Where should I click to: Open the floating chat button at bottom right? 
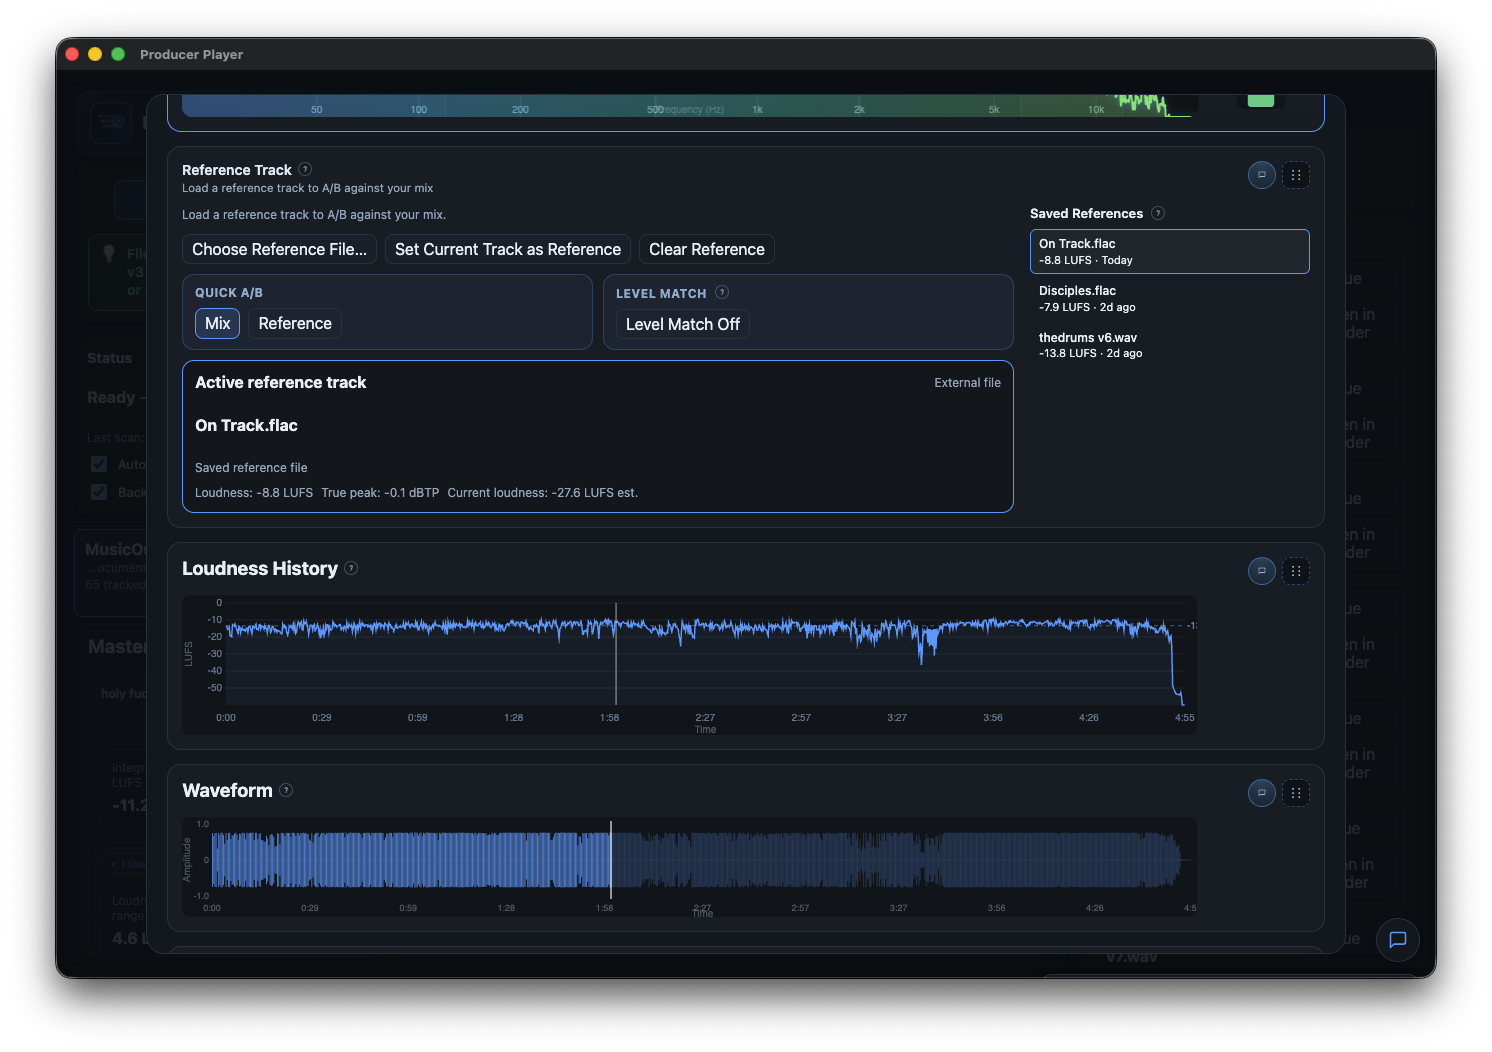click(1398, 940)
